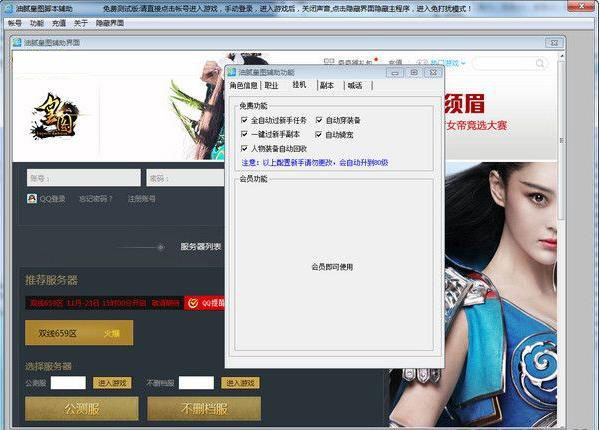The height and width of the screenshot is (430, 599).
Task: Click the 不删档服 server number field
Action: point(196,383)
